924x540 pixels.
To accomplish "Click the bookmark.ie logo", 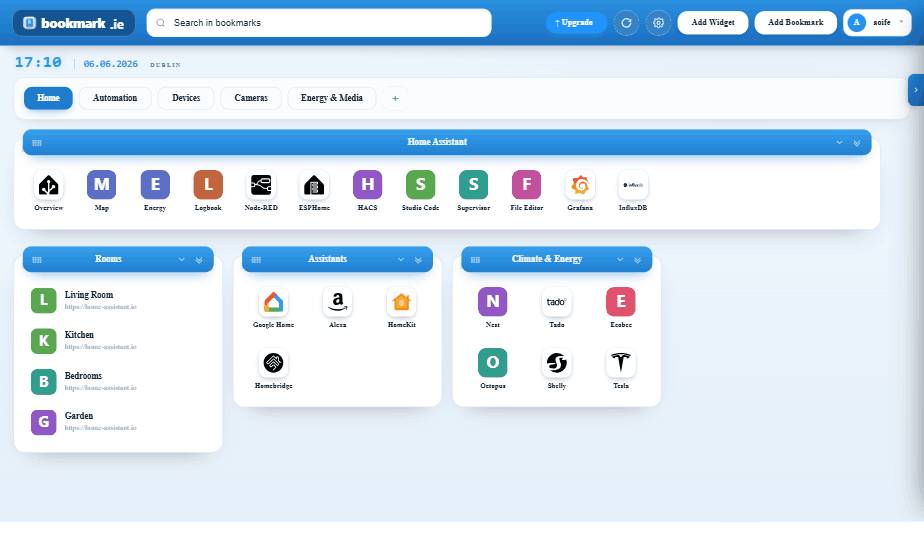I will (x=74, y=23).
